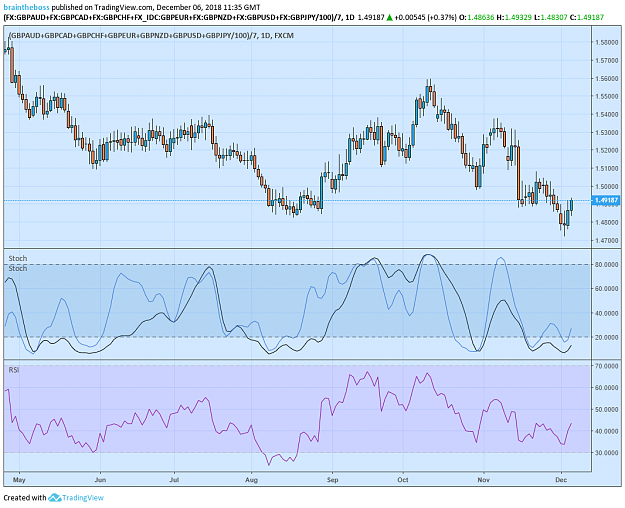Click the upper Stoch indicator label
Image resolution: width=625 pixels, height=508 pixels.
pos(18,258)
